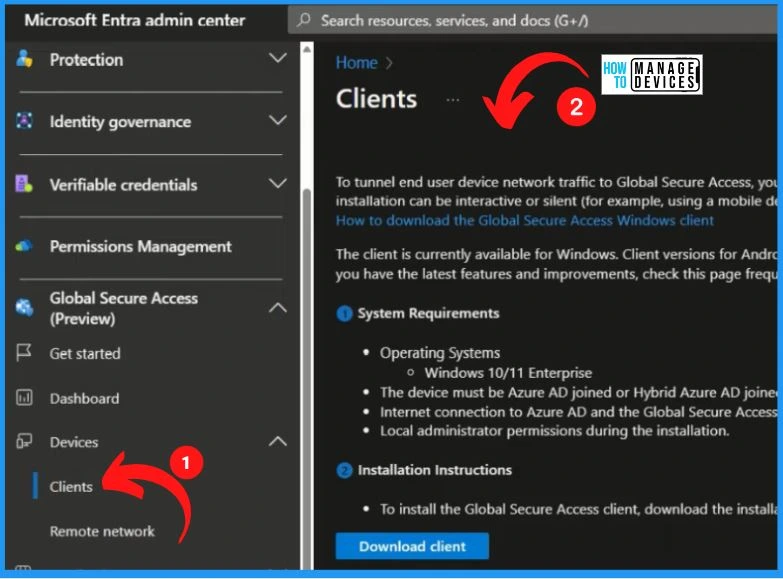Select Clients under Devices
Screen dimensions: 783x579
[x=71, y=487]
